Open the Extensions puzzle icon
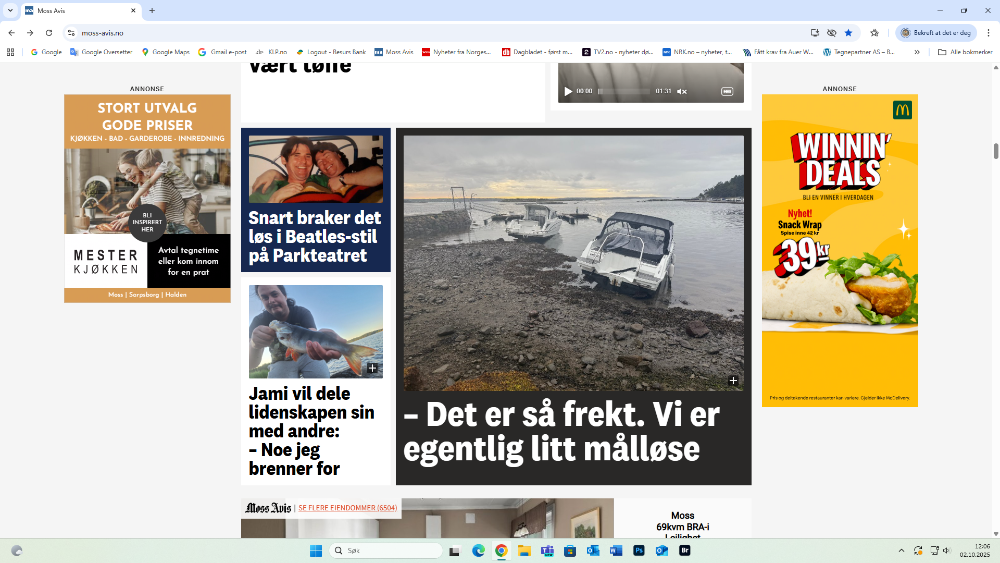This screenshot has width=1000, height=563. point(874,32)
